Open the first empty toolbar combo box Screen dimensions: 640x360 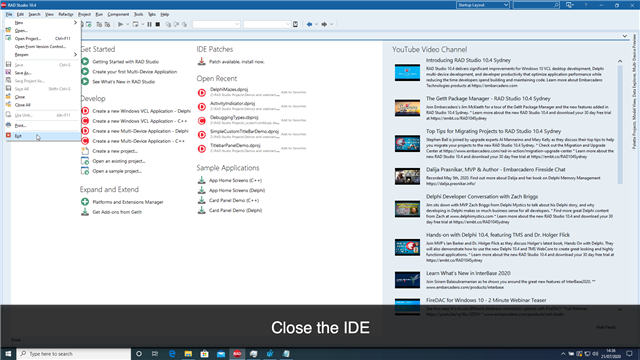(x=216, y=24)
